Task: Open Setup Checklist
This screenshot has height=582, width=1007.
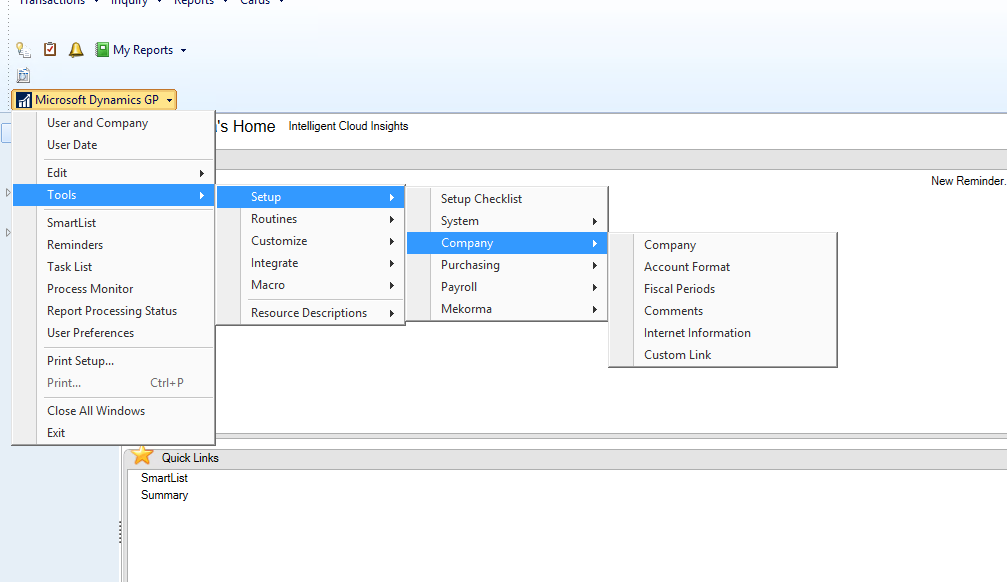Action: tap(507, 199)
